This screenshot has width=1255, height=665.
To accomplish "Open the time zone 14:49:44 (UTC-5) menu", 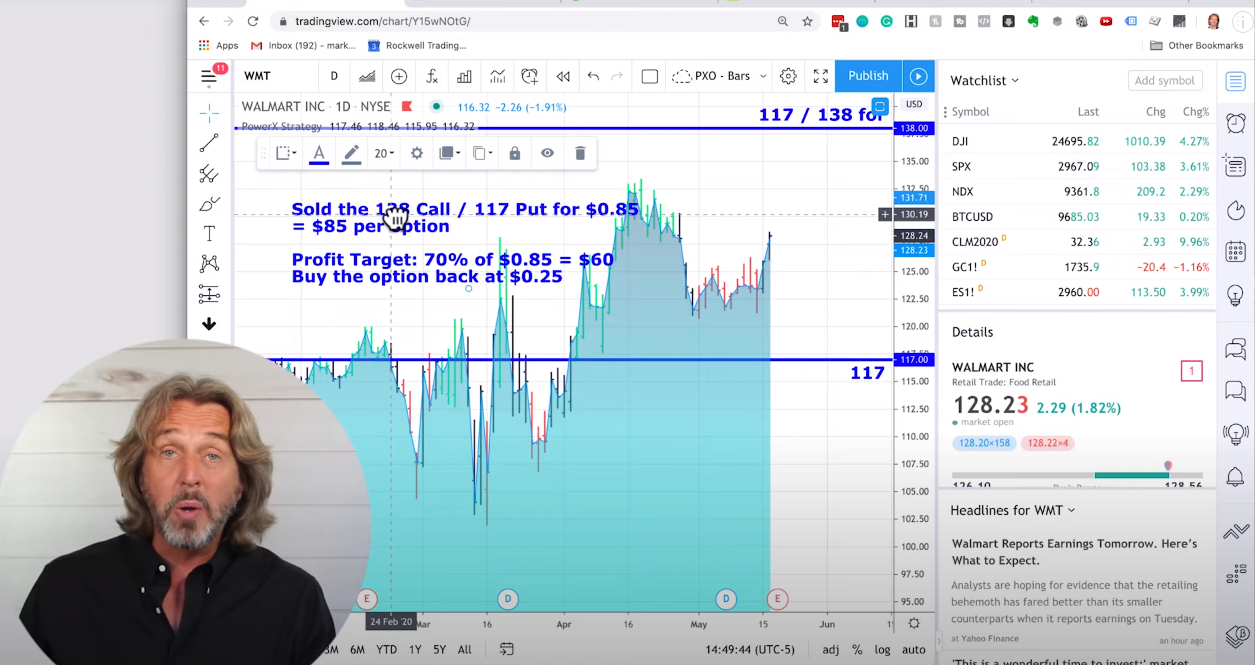I will [x=749, y=649].
